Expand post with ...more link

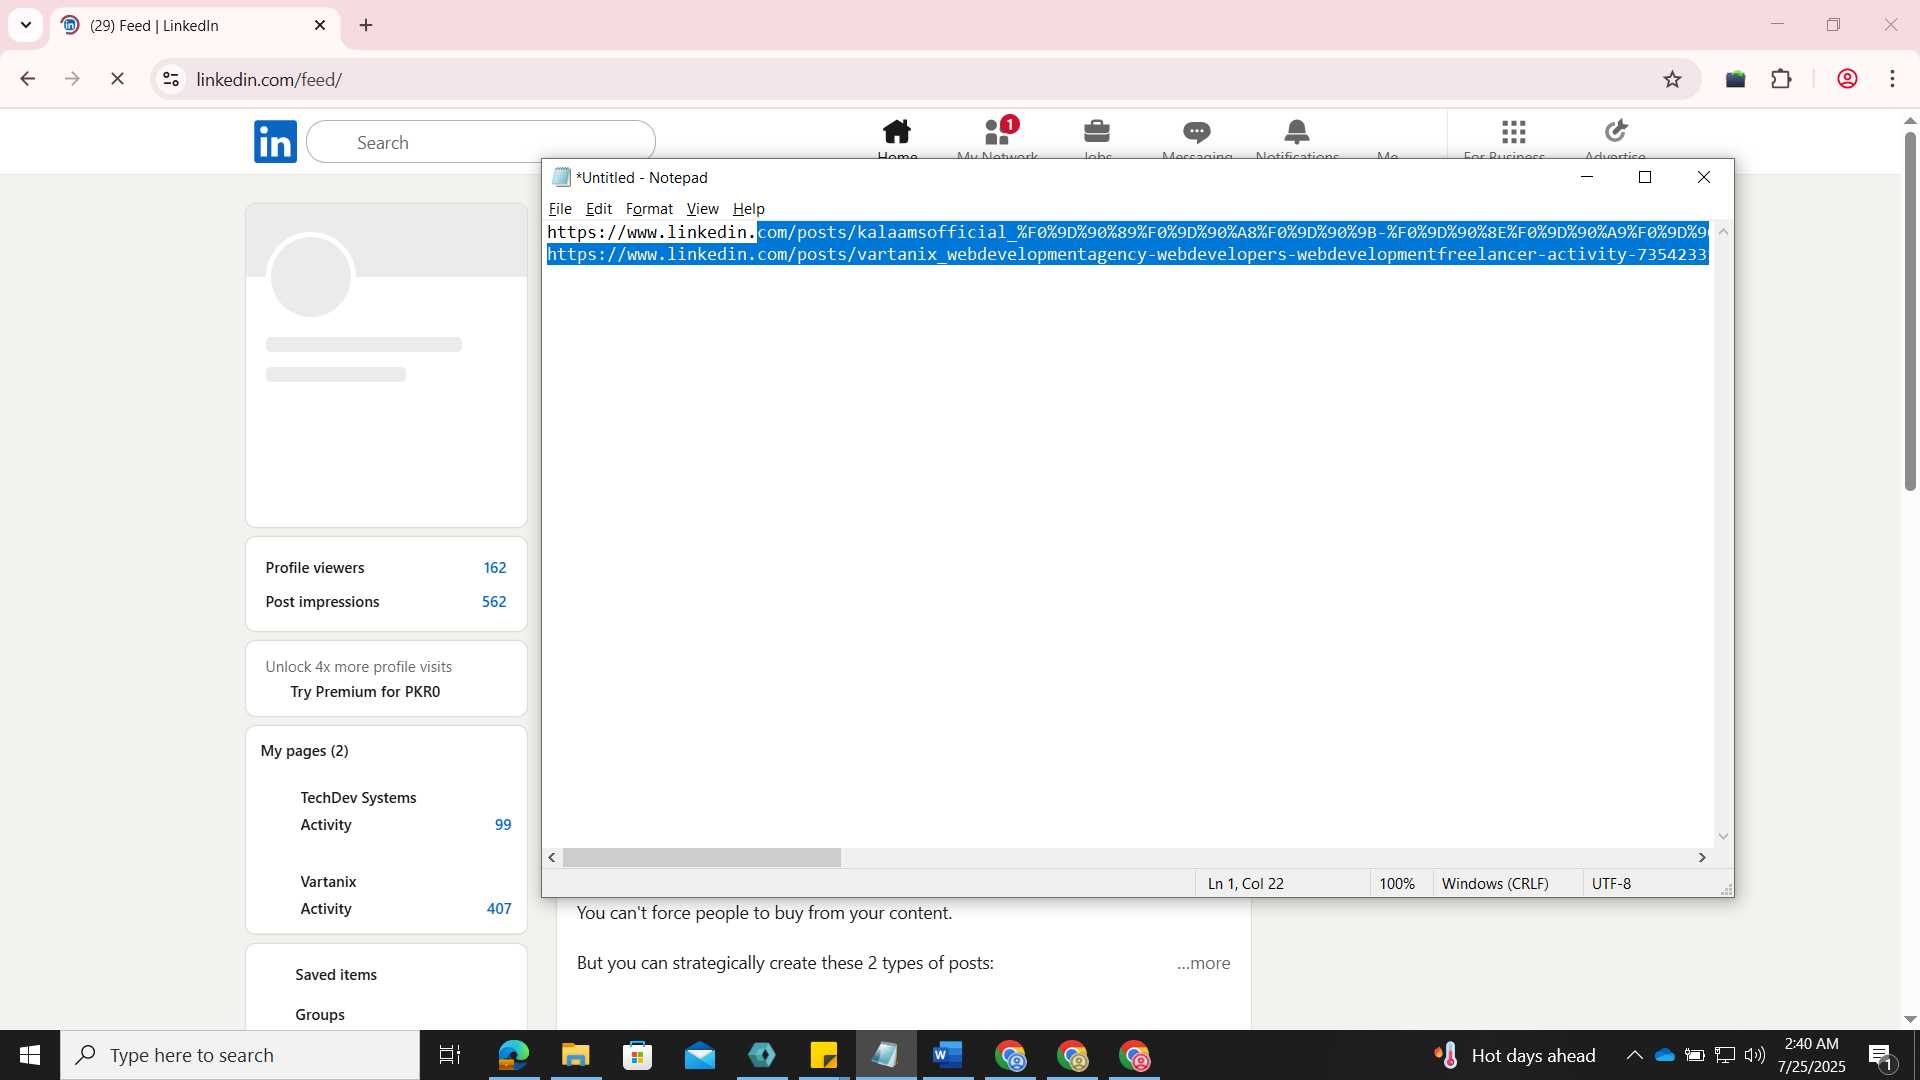1203,963
